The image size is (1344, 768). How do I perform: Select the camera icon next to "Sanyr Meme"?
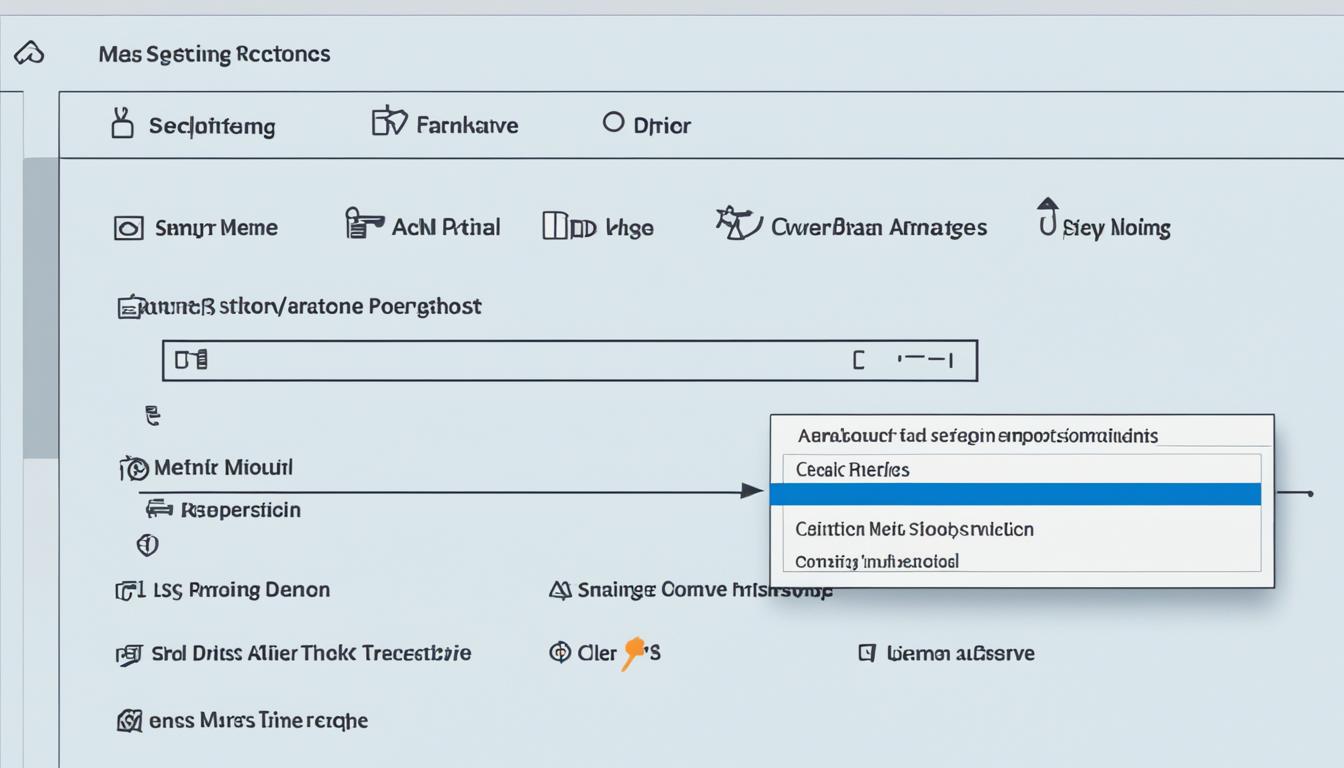pyautogui.click(x=128, y=227)
